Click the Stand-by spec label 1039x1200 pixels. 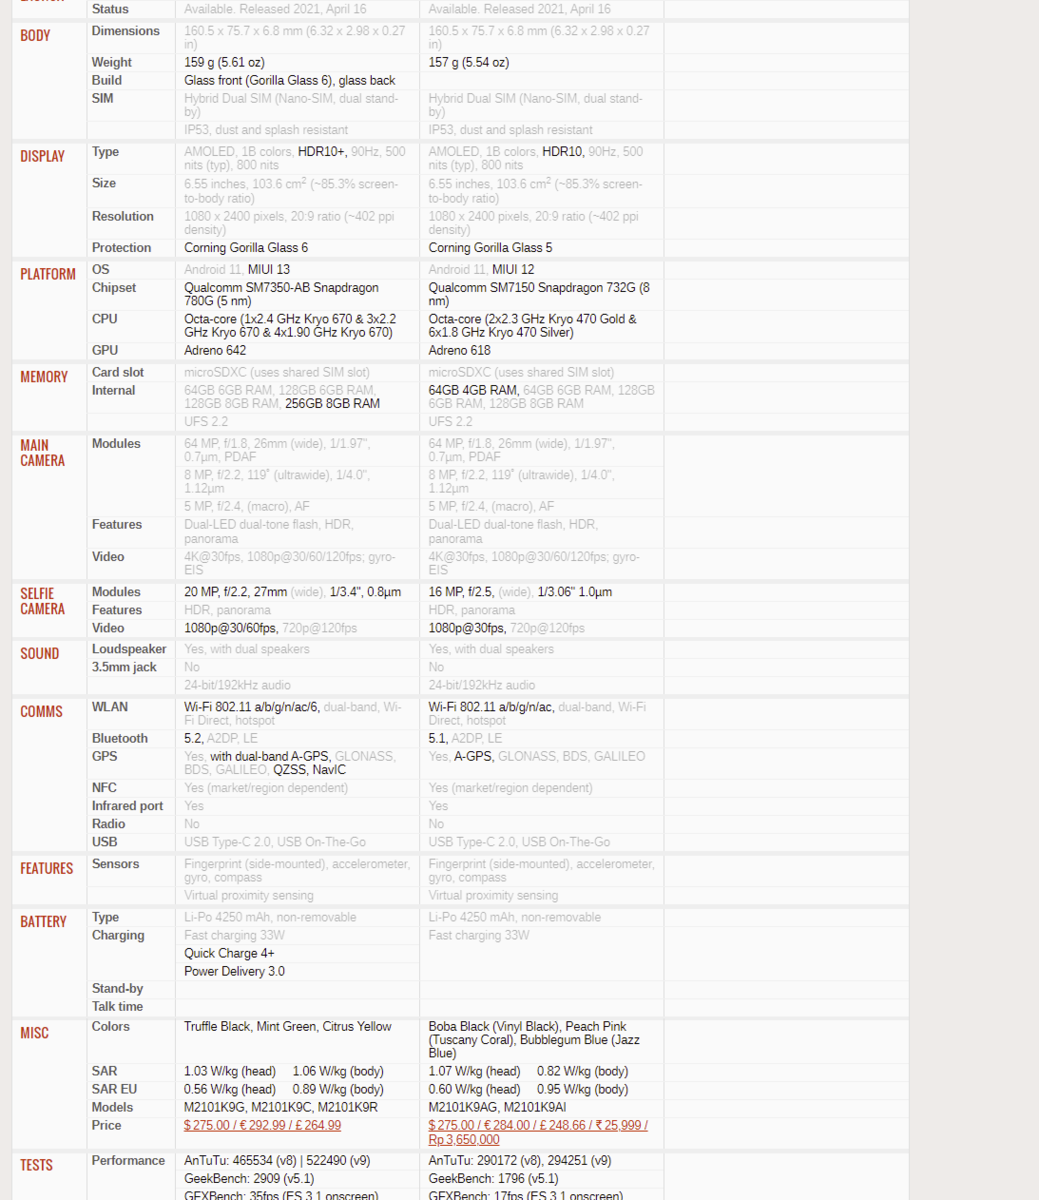coord(118,988)
